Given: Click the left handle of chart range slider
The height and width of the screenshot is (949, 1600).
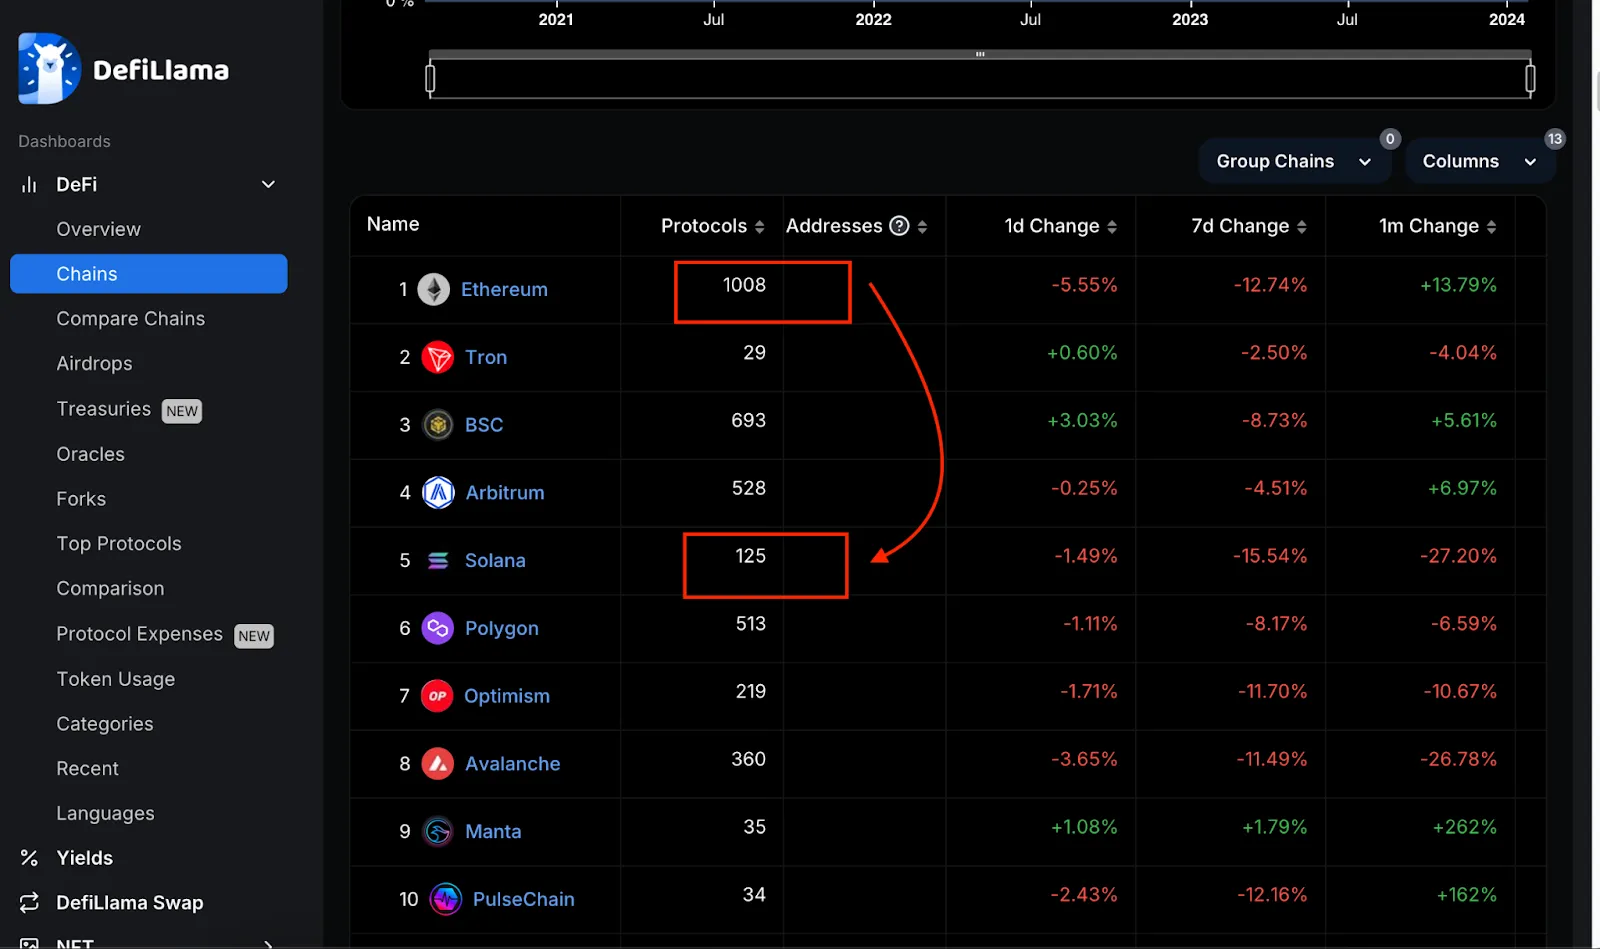Looking at the screenshot, I should (x=430, y=78).
